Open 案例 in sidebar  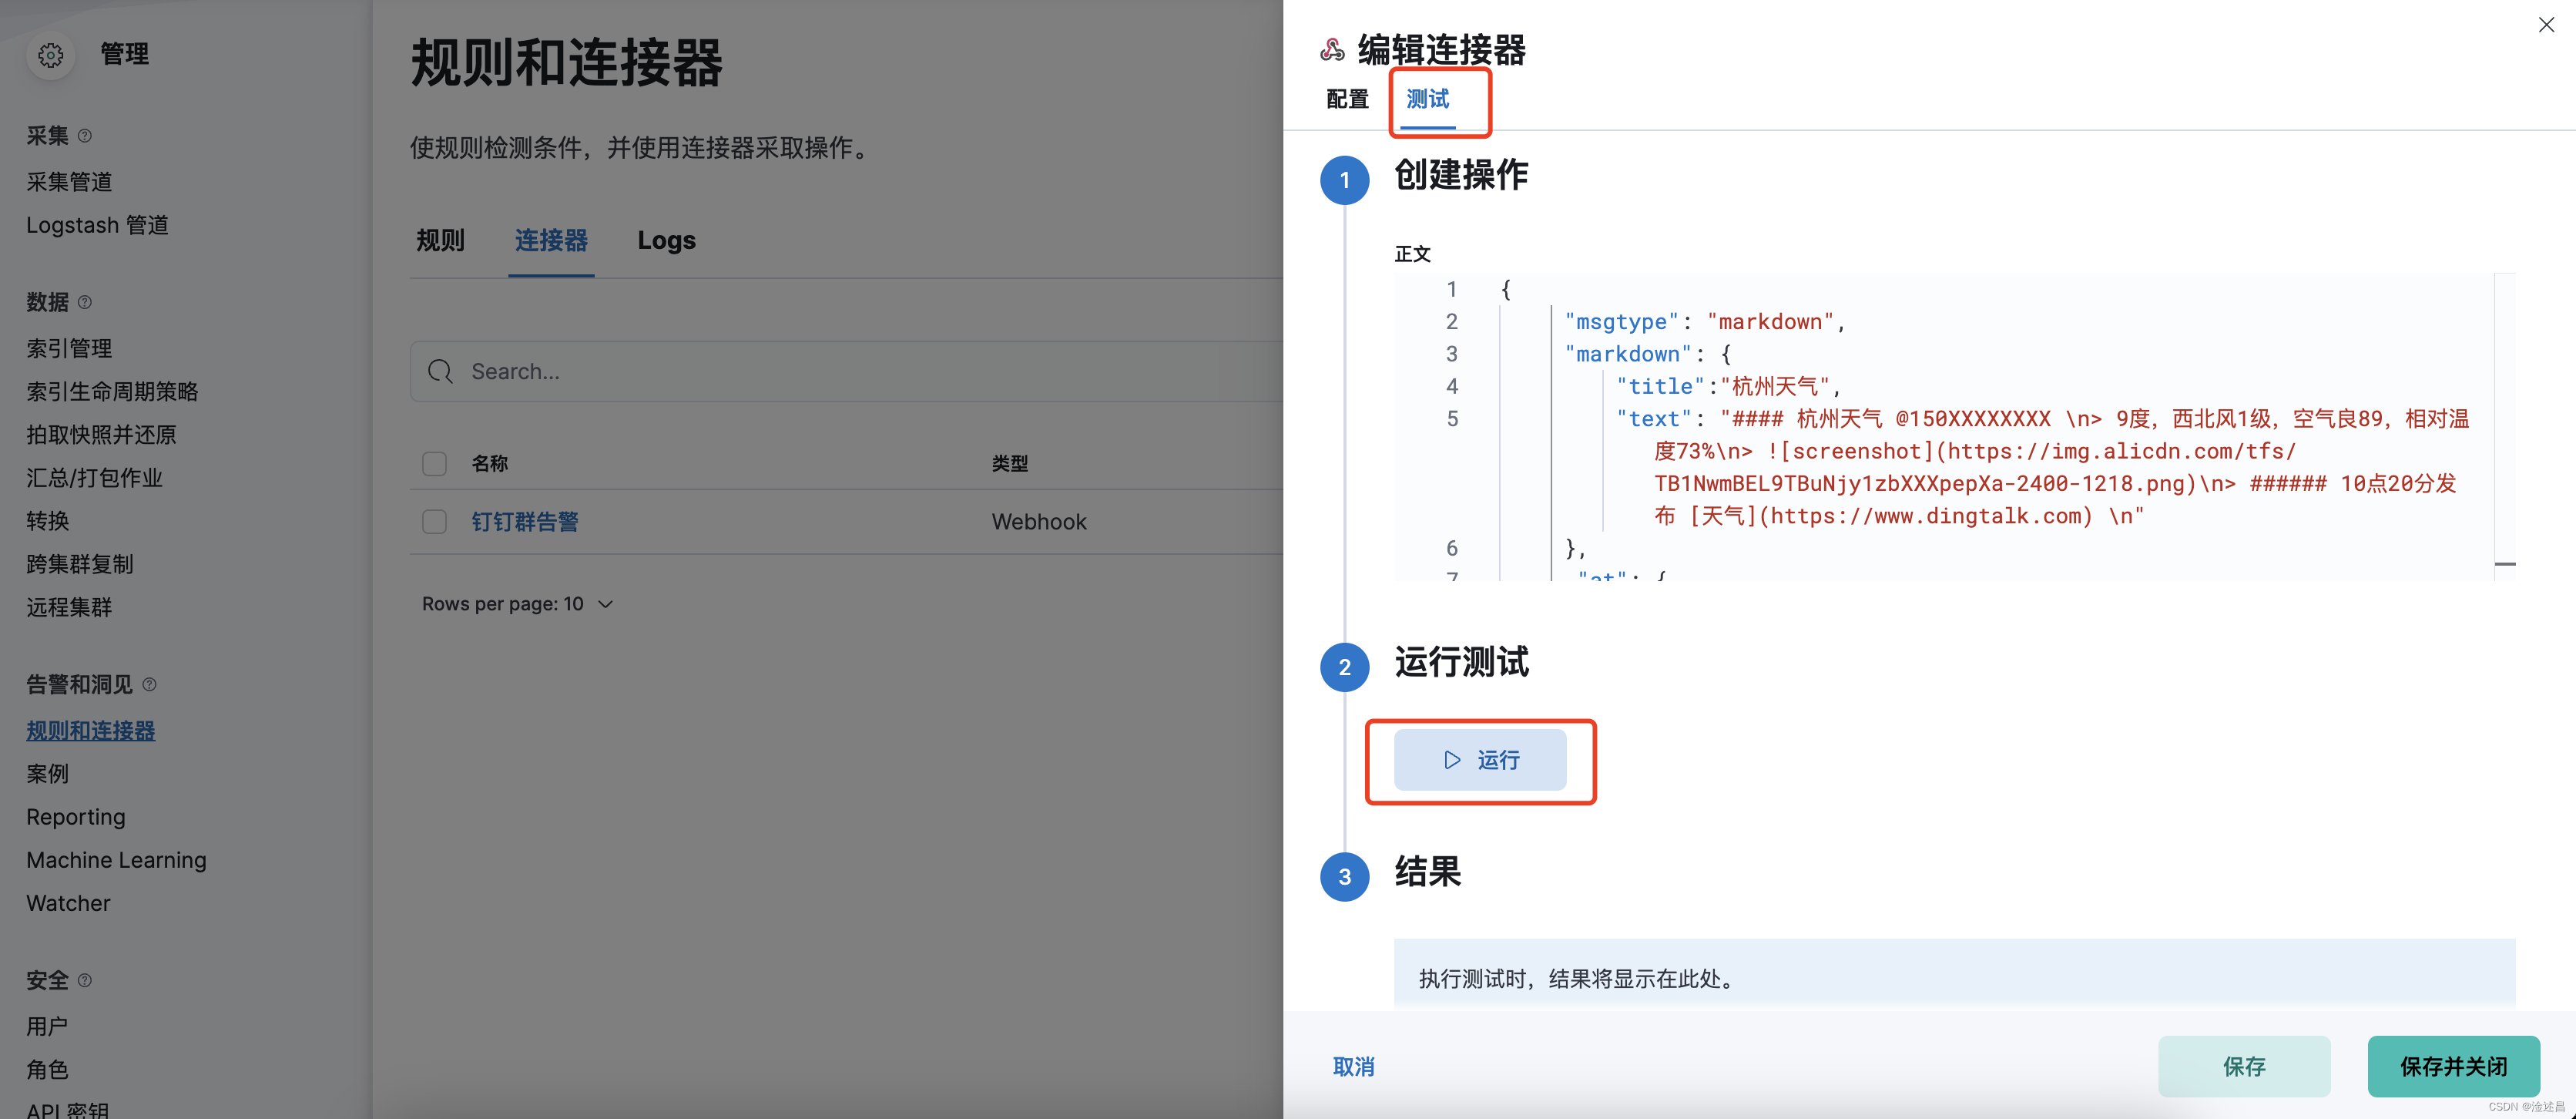pyautogui.click(x=48, y=774)
